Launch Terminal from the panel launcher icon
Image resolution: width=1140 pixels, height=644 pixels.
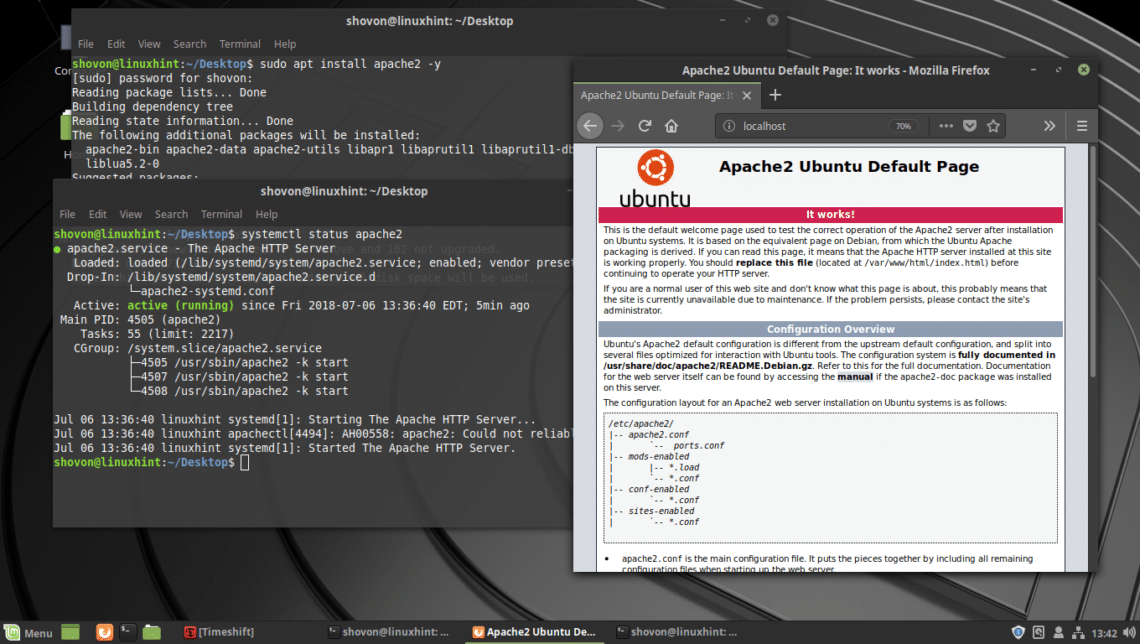tap(127, 632)
